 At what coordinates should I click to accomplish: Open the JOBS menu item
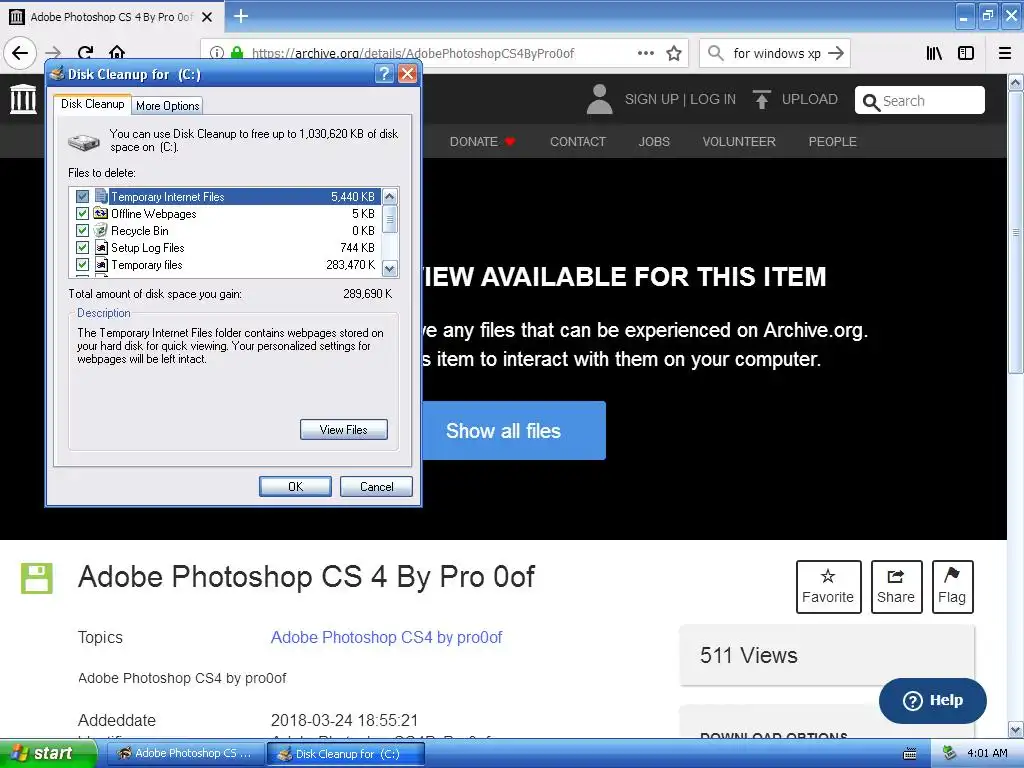tap(654, 142)
